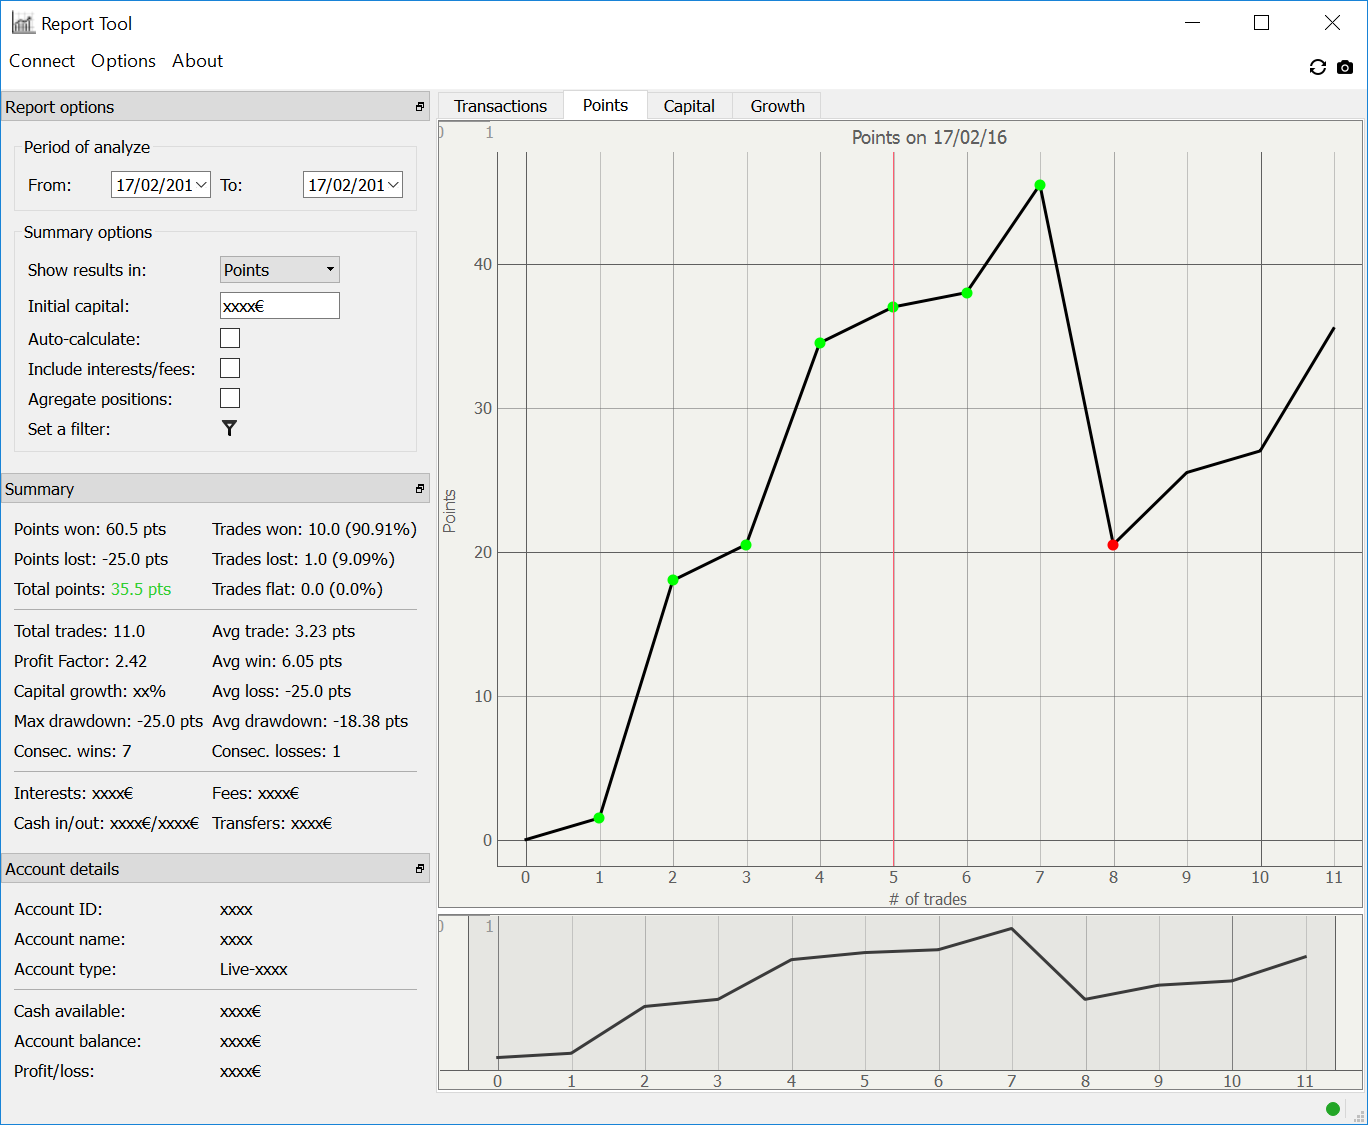Viewport: 1368px width, 1125px height.
Task: Click the 'Profit Factor: 2.42' text
Action: (x=80, y=661)
